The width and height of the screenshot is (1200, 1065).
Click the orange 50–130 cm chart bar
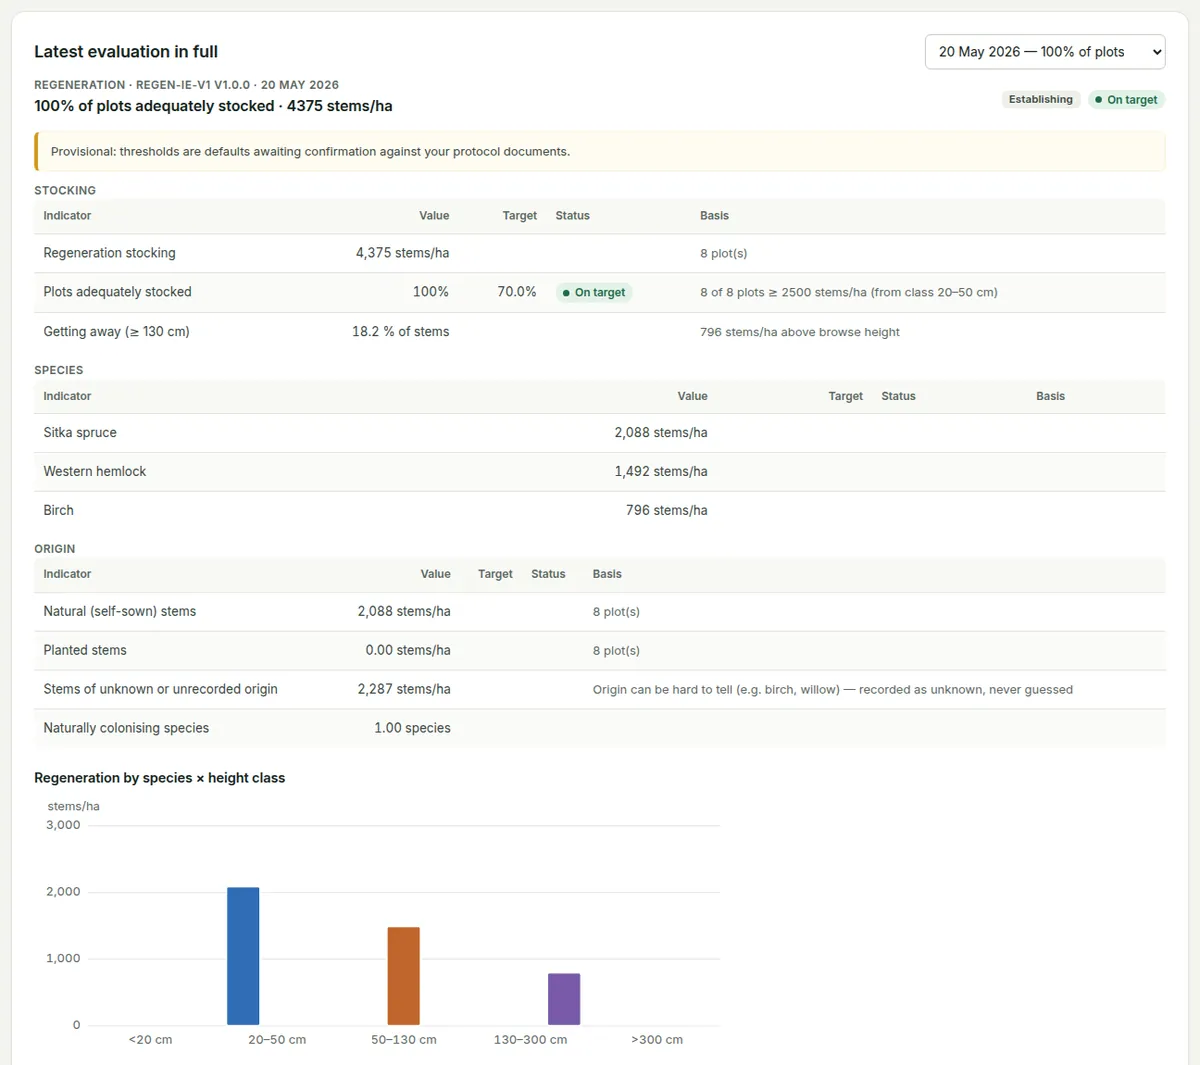point(404,976)
